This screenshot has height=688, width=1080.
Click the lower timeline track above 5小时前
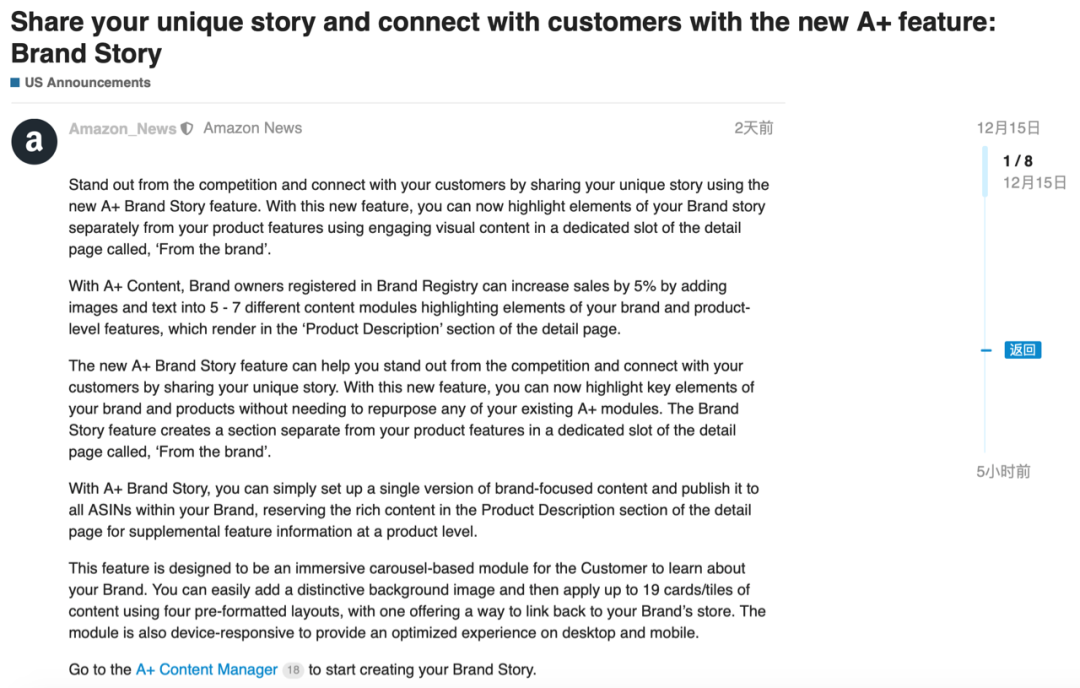point(985,406)
